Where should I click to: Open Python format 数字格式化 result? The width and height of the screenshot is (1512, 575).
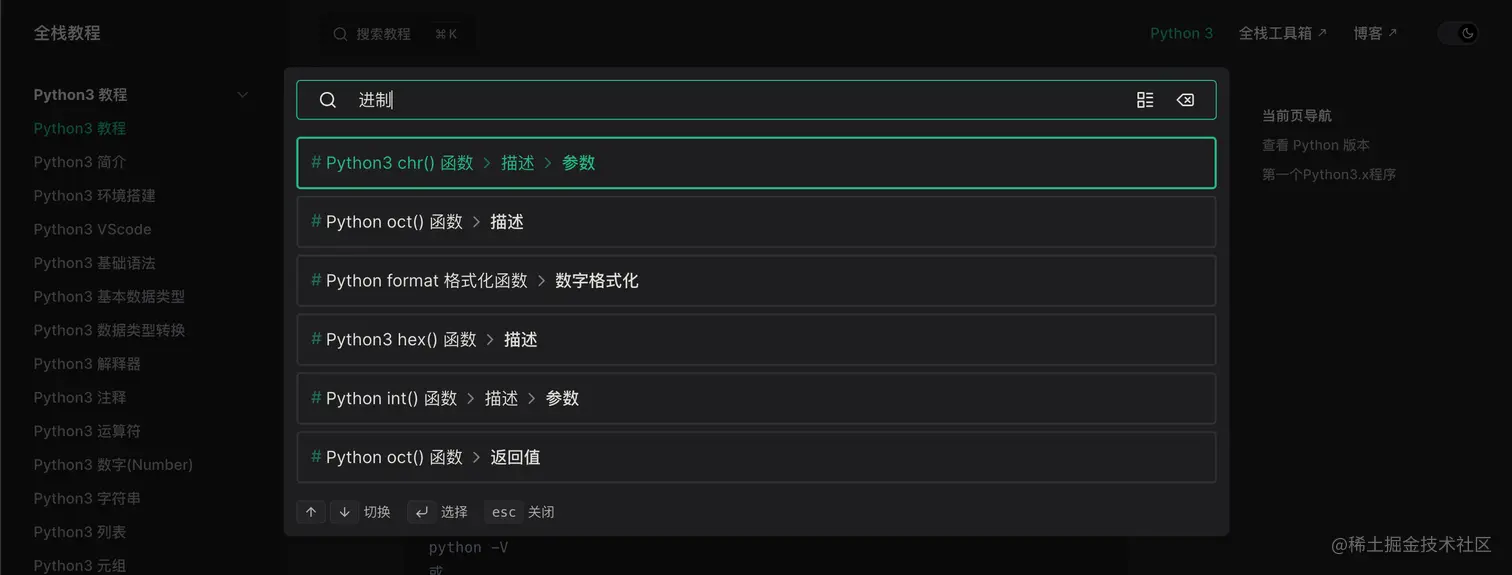click(x=756, y=281)
